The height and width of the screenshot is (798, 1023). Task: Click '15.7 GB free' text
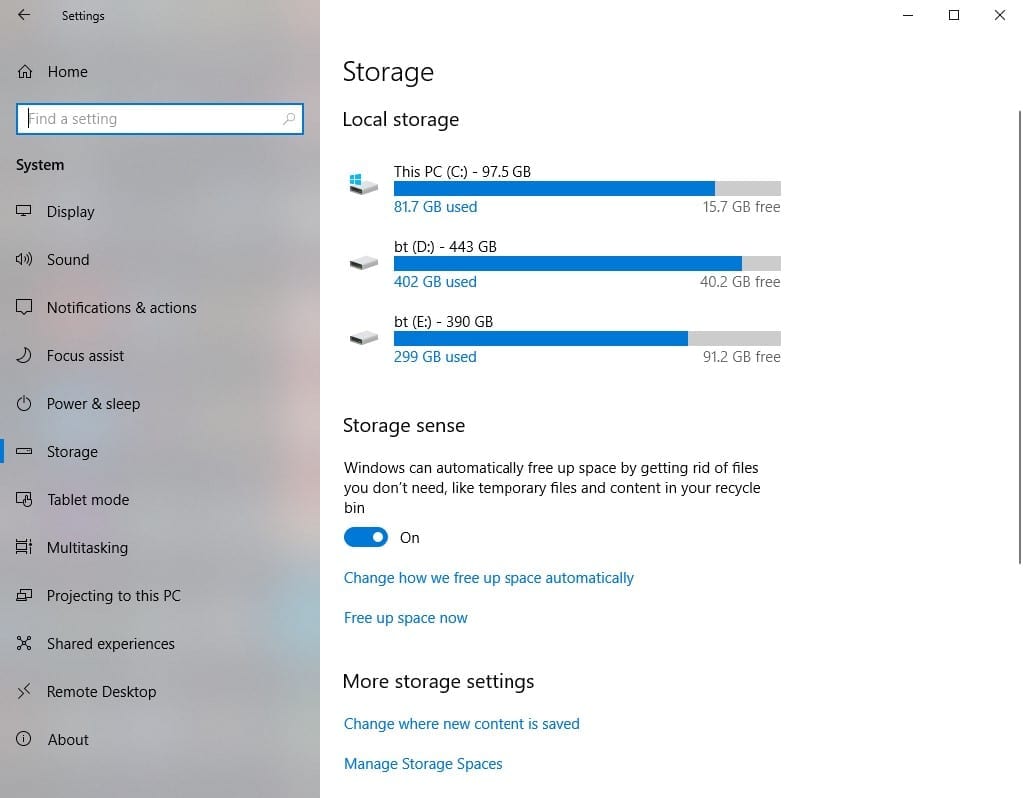pos(741,207)
